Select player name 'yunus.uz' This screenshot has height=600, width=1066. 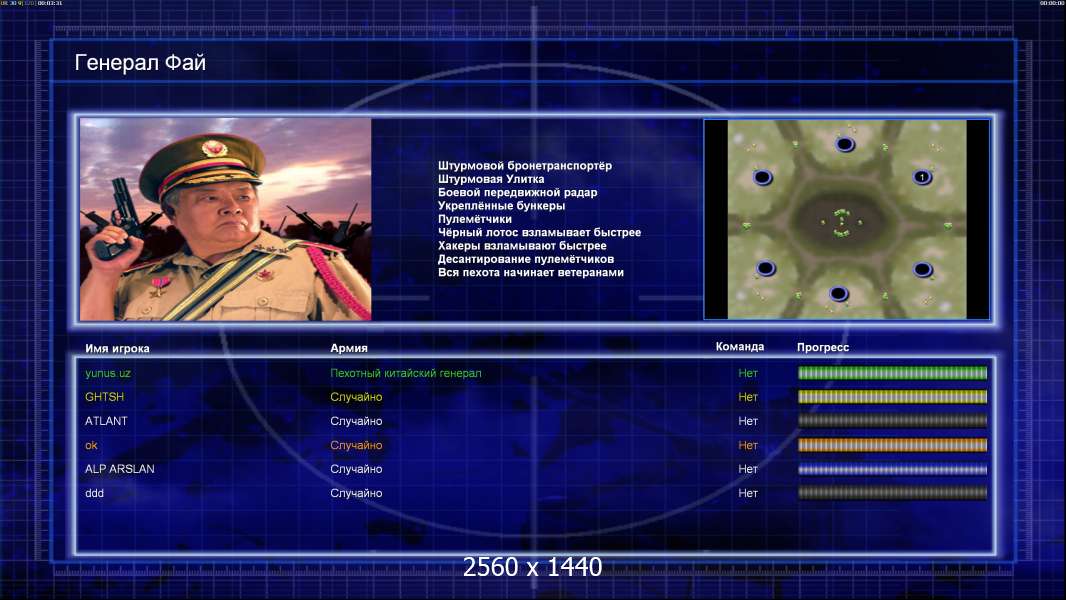(107, 373)
